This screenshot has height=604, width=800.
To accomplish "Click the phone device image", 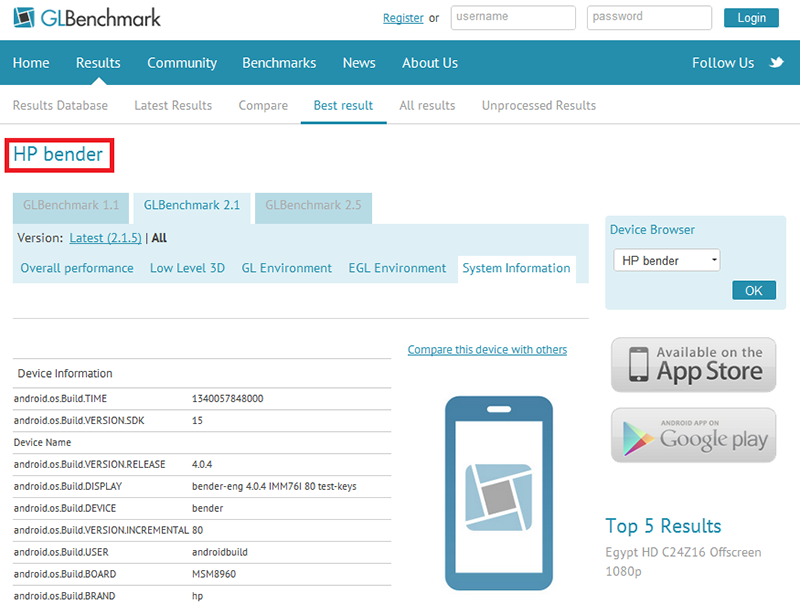I will point(498,492).
